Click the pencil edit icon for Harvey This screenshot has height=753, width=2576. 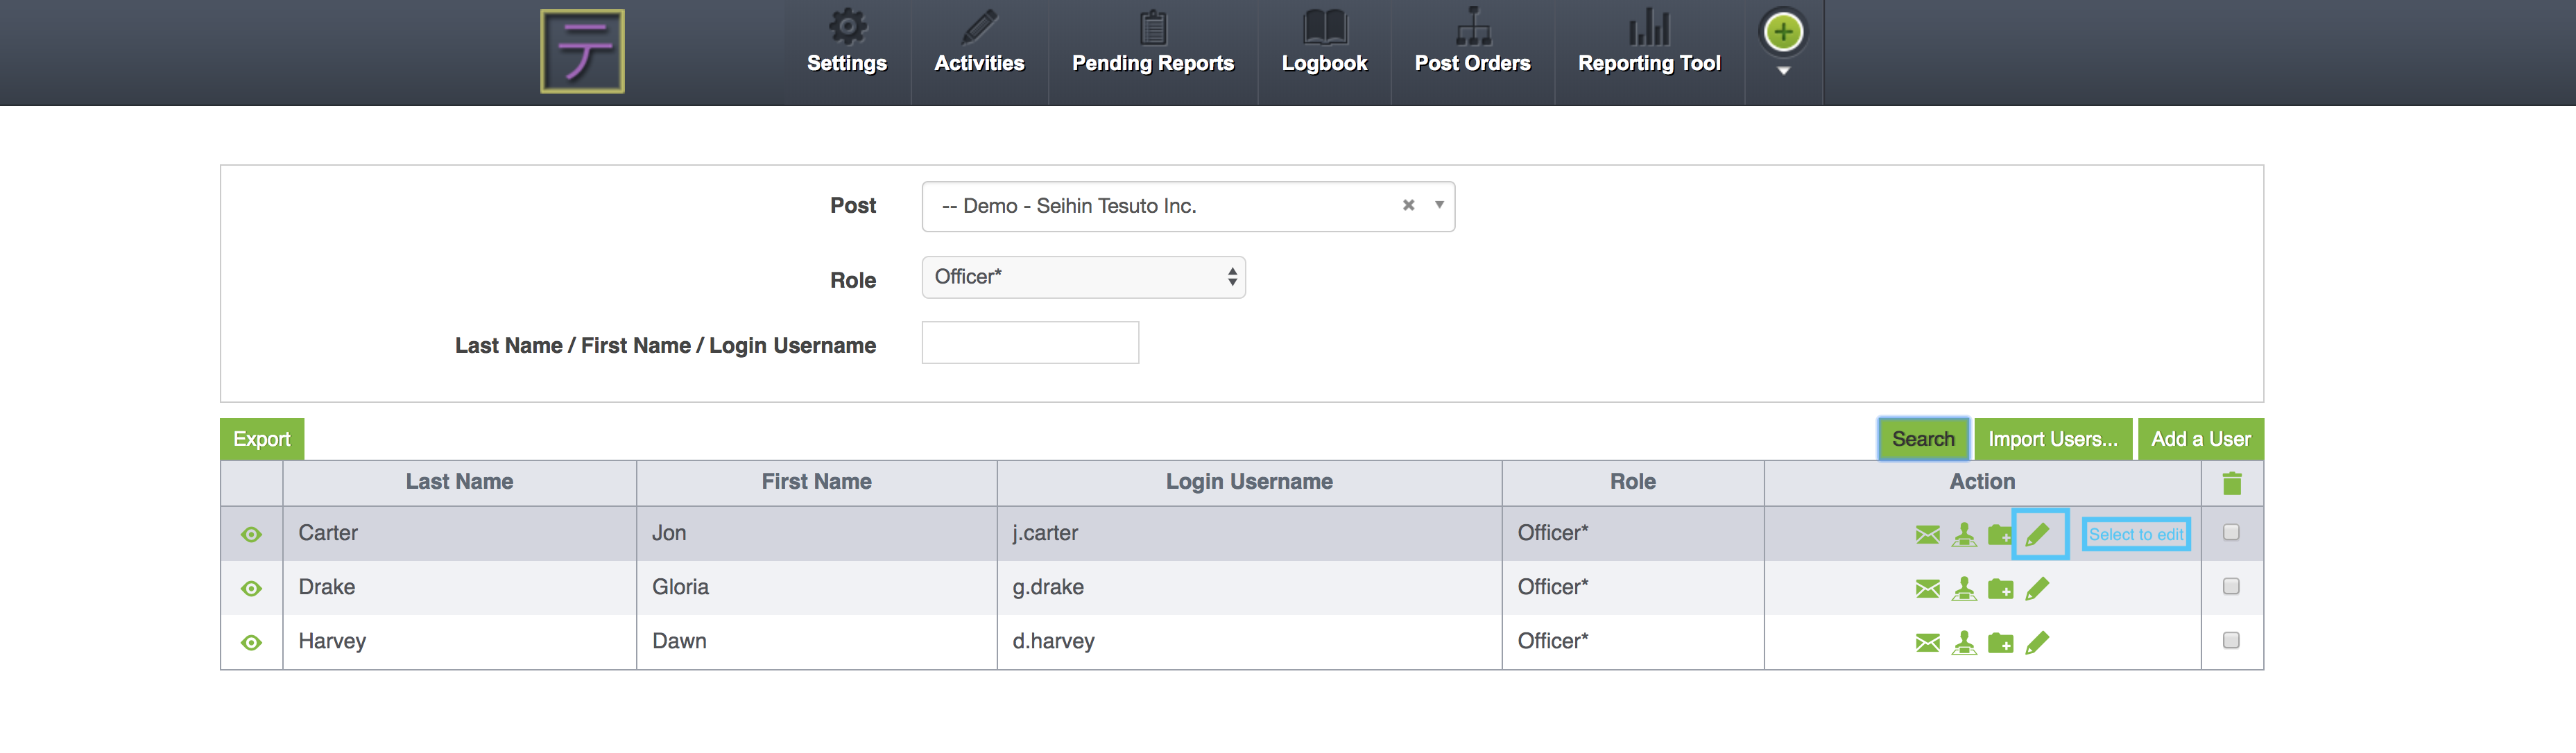(2037, 642)
